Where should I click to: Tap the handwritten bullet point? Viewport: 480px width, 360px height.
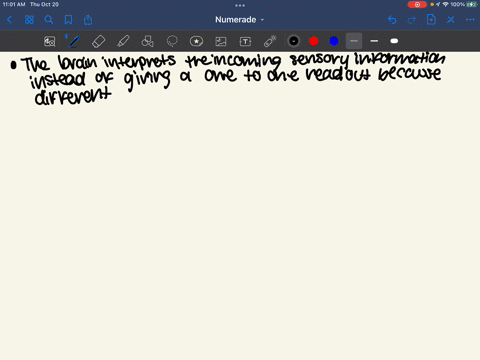tap(13, 65)
